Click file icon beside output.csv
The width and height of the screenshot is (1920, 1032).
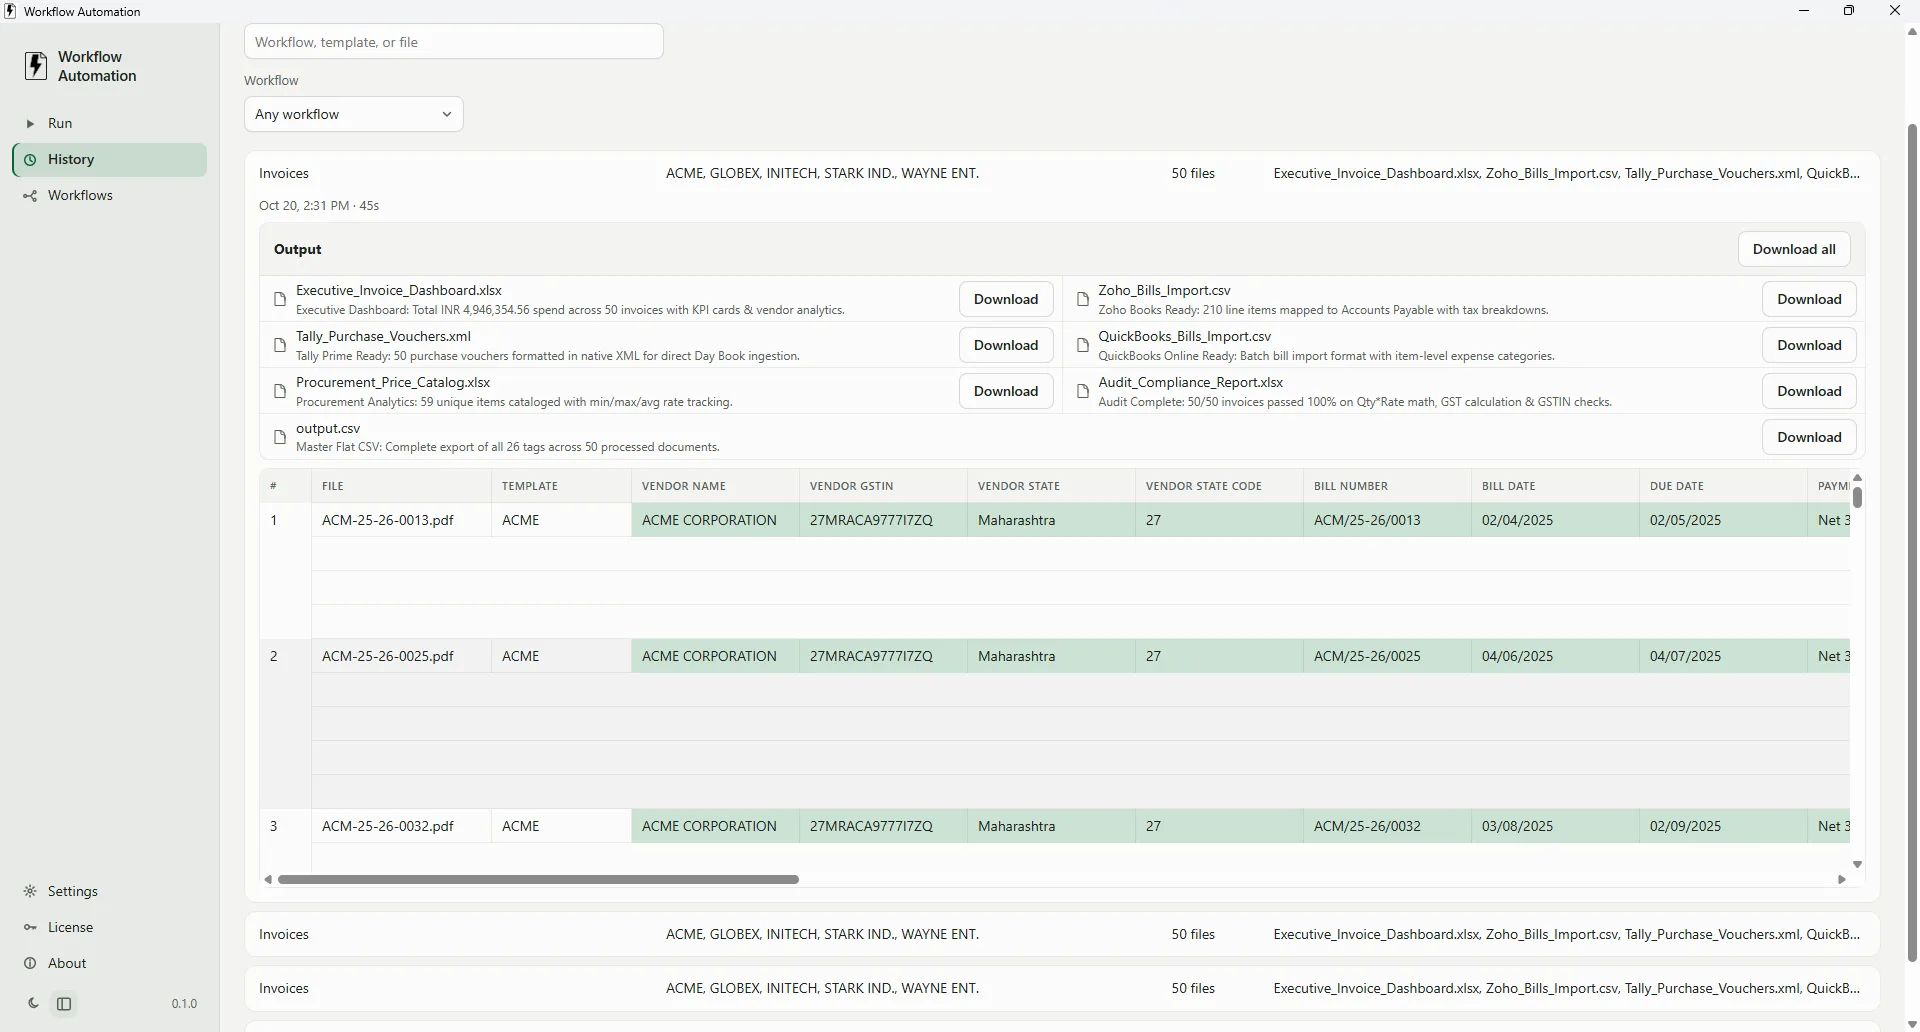[x=280, y=437]
